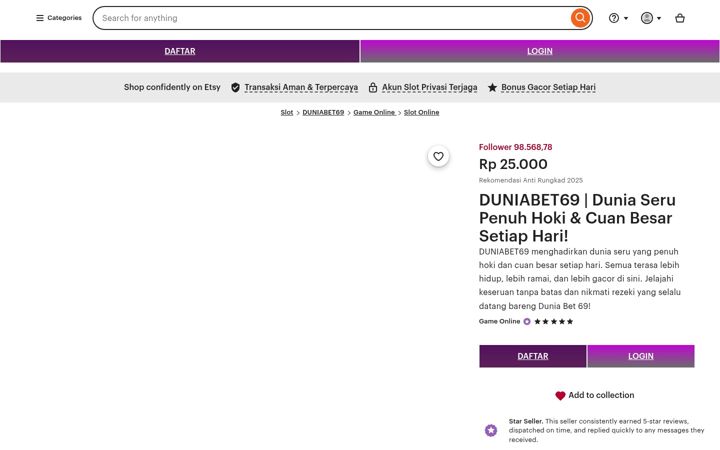Screen dimensions: 720x450
Task: Add to collection with red heart
Action: (595, 395)
